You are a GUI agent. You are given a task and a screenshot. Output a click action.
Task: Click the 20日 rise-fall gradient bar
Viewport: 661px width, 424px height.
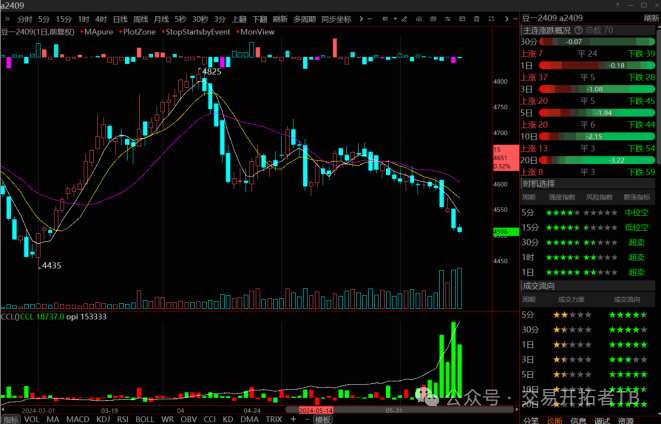pos(597,160)
